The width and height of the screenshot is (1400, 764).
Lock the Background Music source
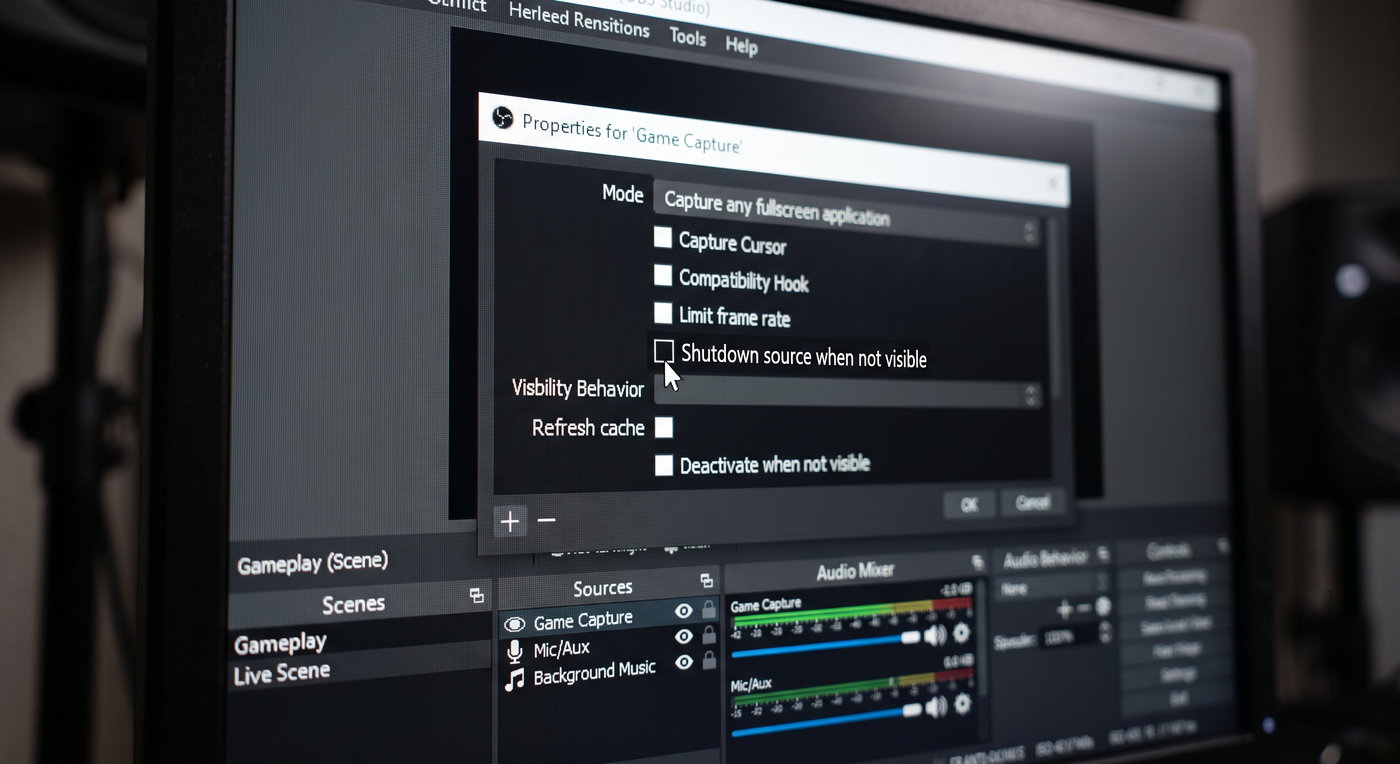[709, 660]
